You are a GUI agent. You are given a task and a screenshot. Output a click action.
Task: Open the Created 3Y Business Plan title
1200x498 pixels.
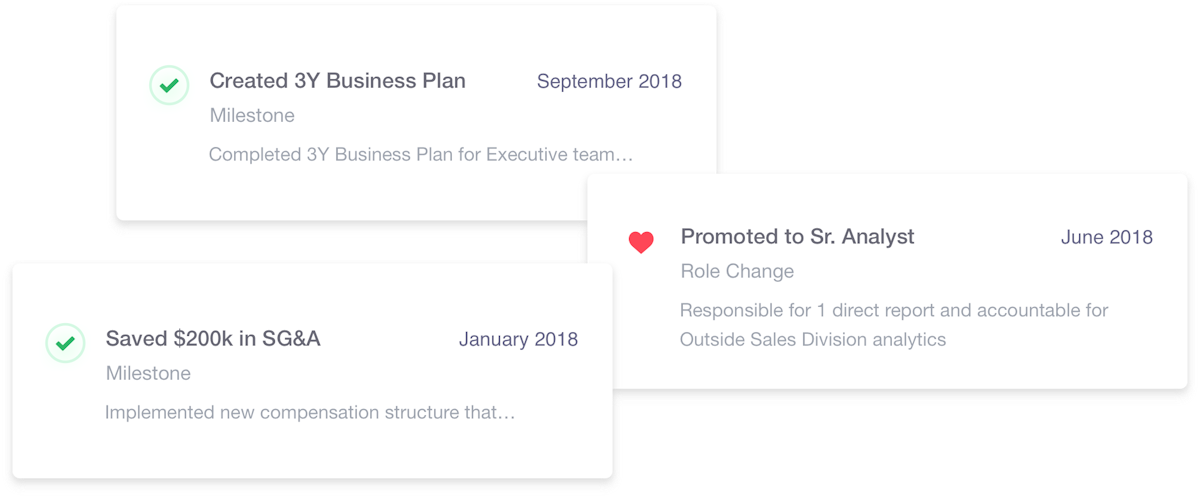[x=337, y=81]
